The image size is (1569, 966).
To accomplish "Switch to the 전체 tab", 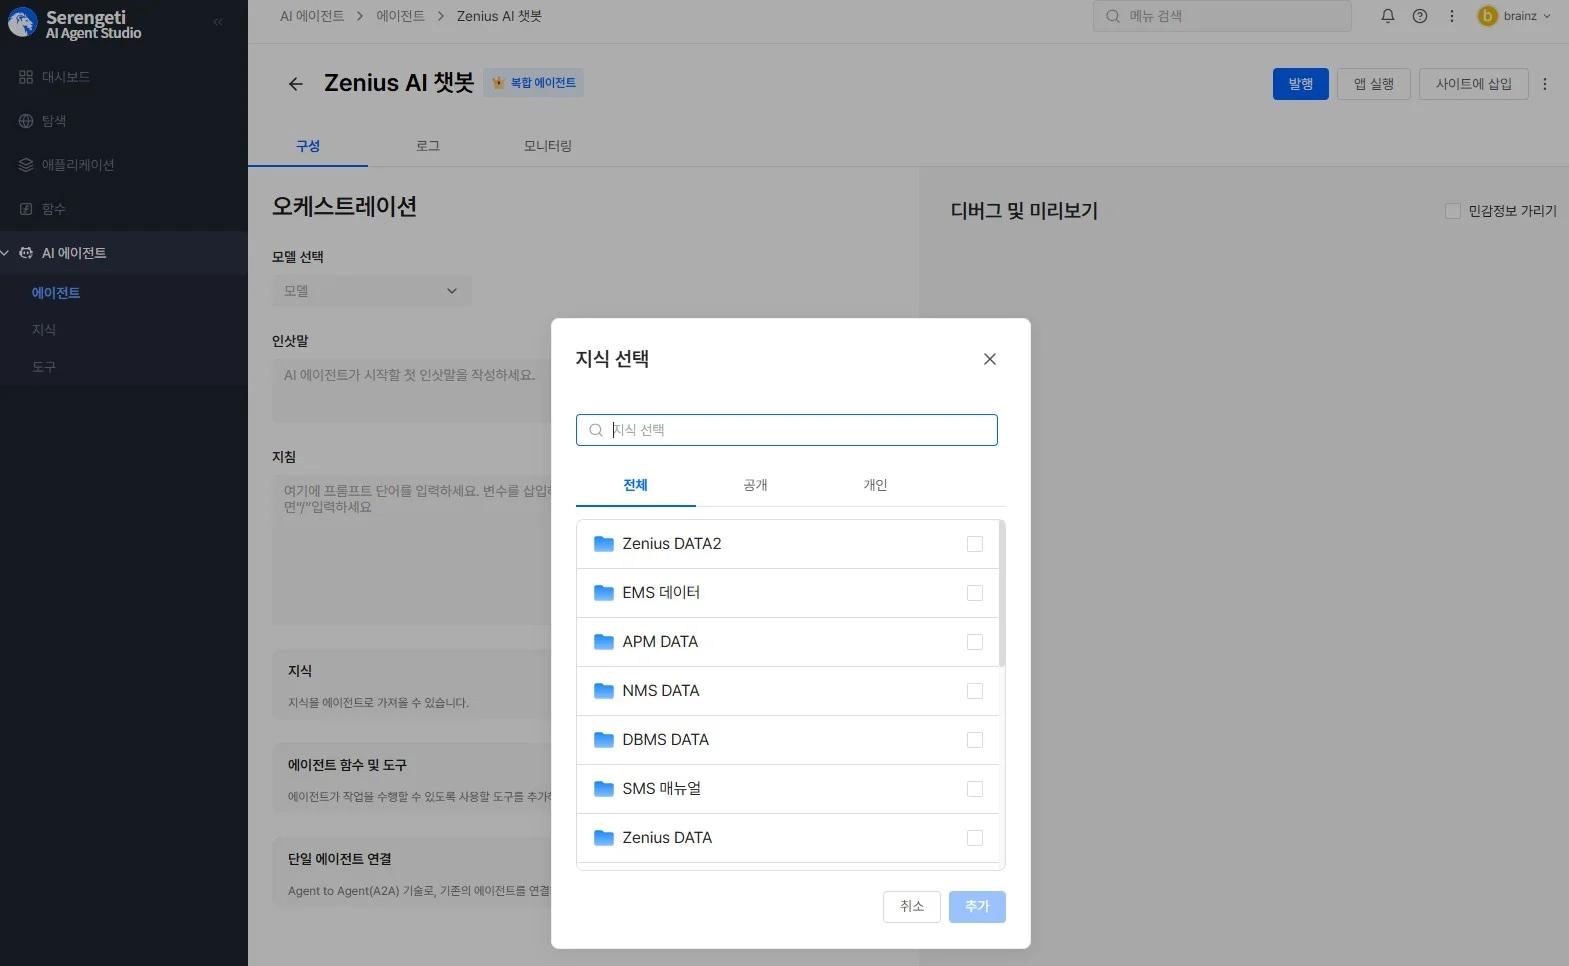I will (x=636, y=486).
